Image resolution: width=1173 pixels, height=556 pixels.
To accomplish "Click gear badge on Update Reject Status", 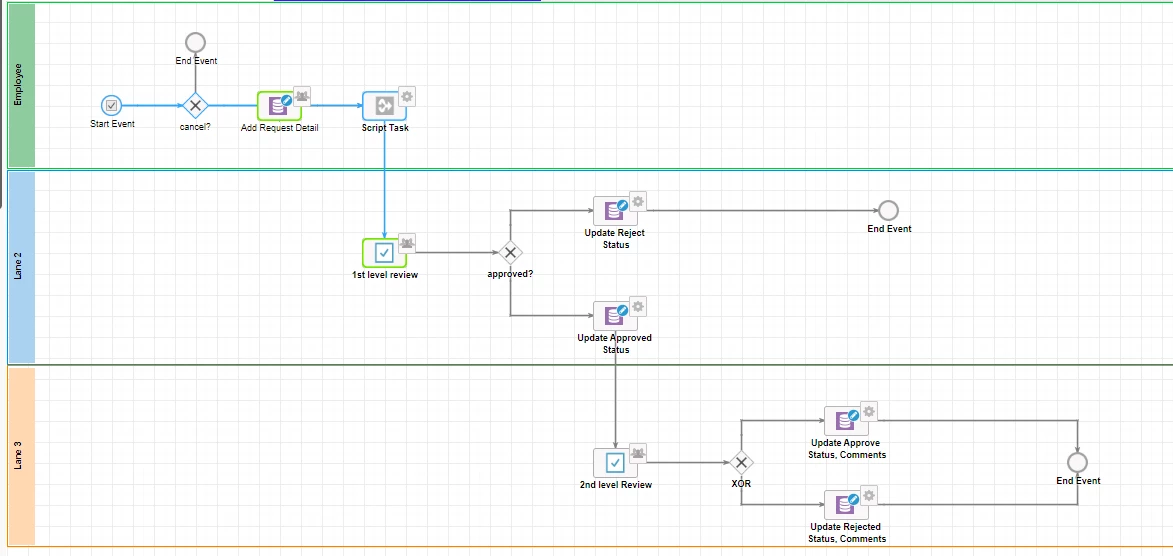I will pos(637,201).
